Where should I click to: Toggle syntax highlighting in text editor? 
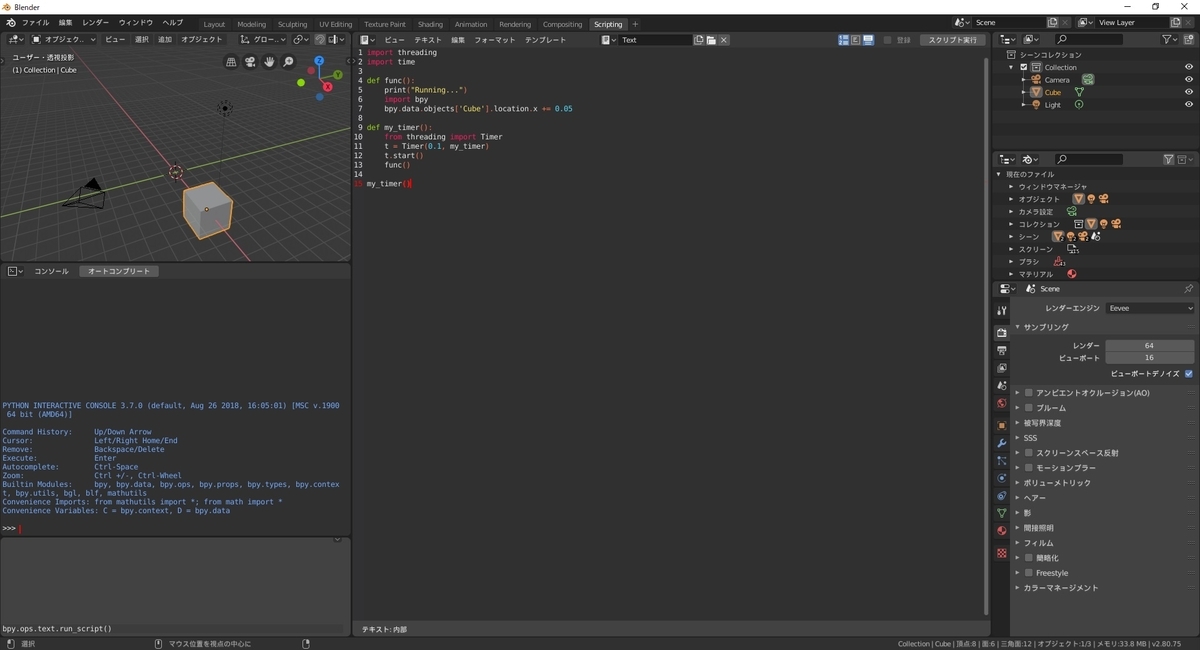pos(868,40)
